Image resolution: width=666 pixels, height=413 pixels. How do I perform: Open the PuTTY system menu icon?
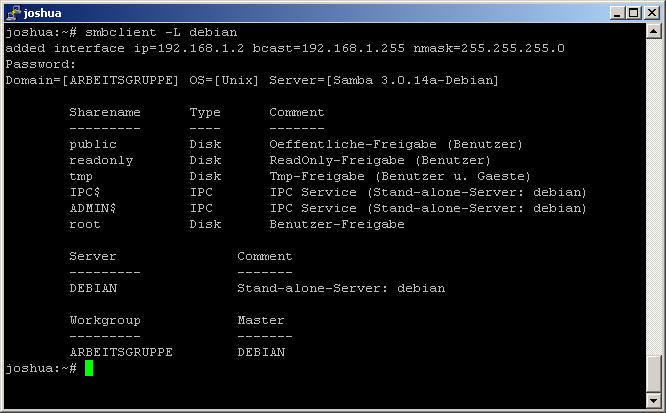(13, 12)
